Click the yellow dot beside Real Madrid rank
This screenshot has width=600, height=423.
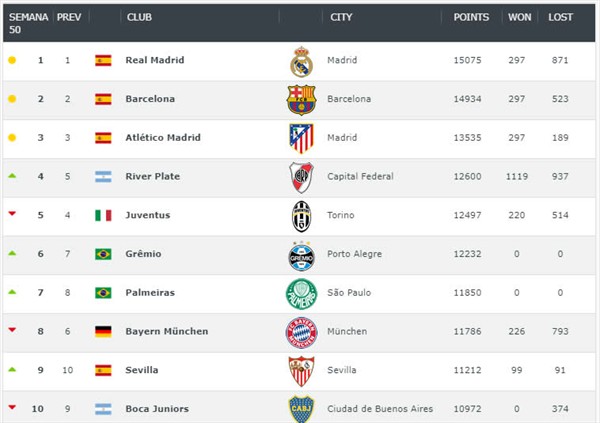(12, 60)
